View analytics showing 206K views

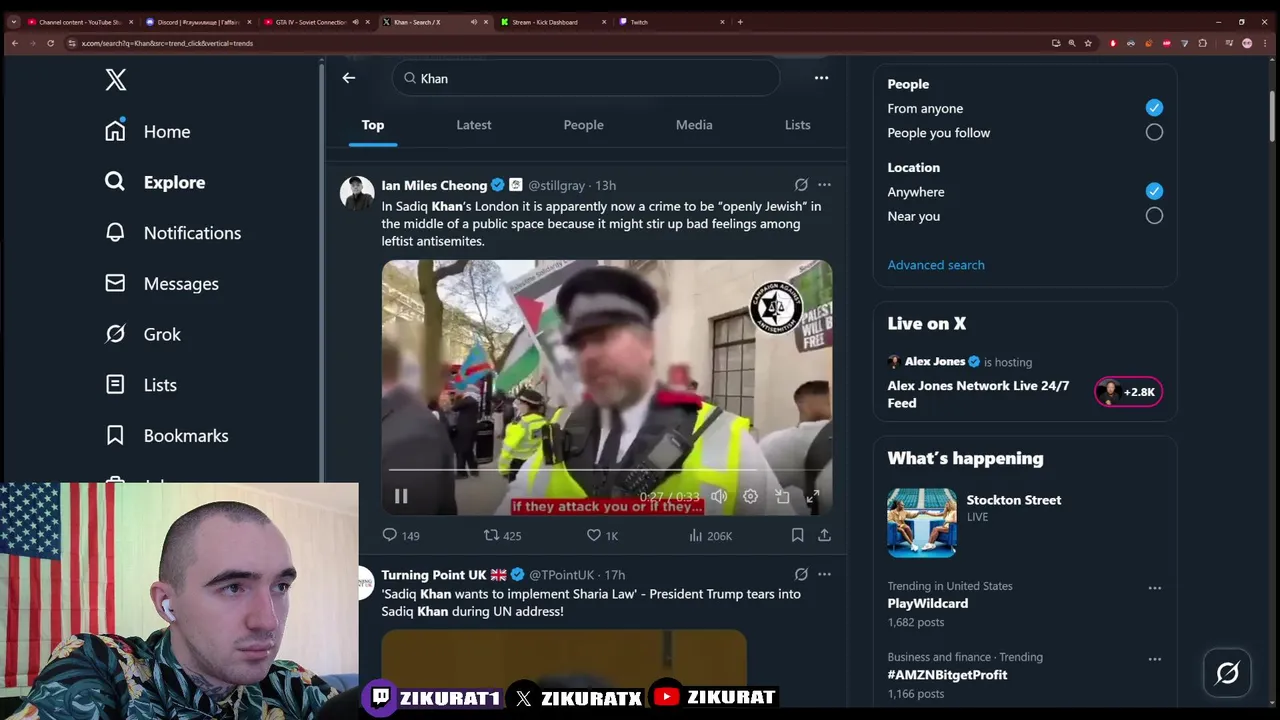click(x=711, y=535)
